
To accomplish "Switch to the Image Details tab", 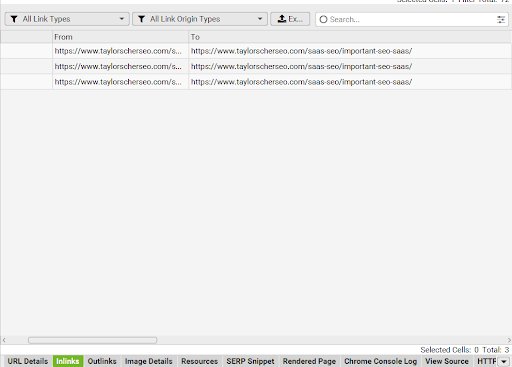I will click(149, 361).
